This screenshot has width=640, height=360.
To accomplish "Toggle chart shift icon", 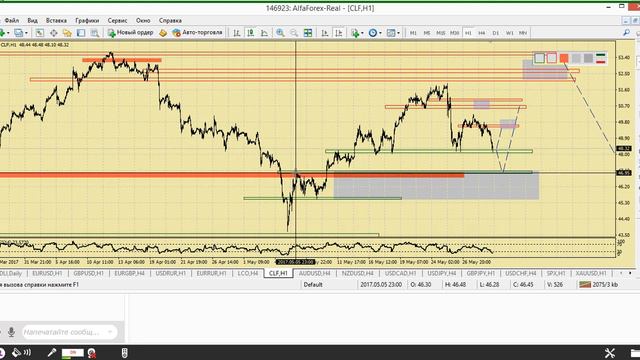I will [338, 33].
